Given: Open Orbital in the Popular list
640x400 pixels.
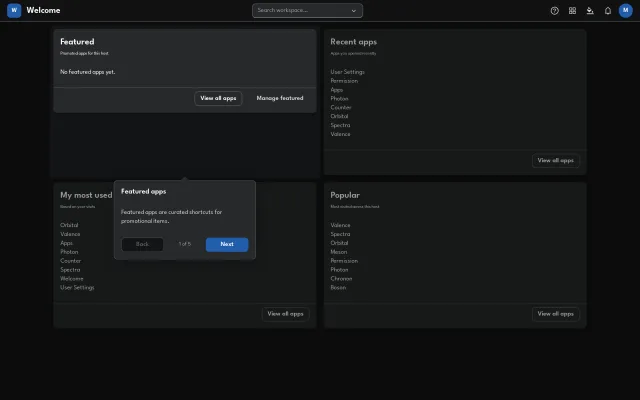Looking at the screenshot, I should [x=339, y=243].
